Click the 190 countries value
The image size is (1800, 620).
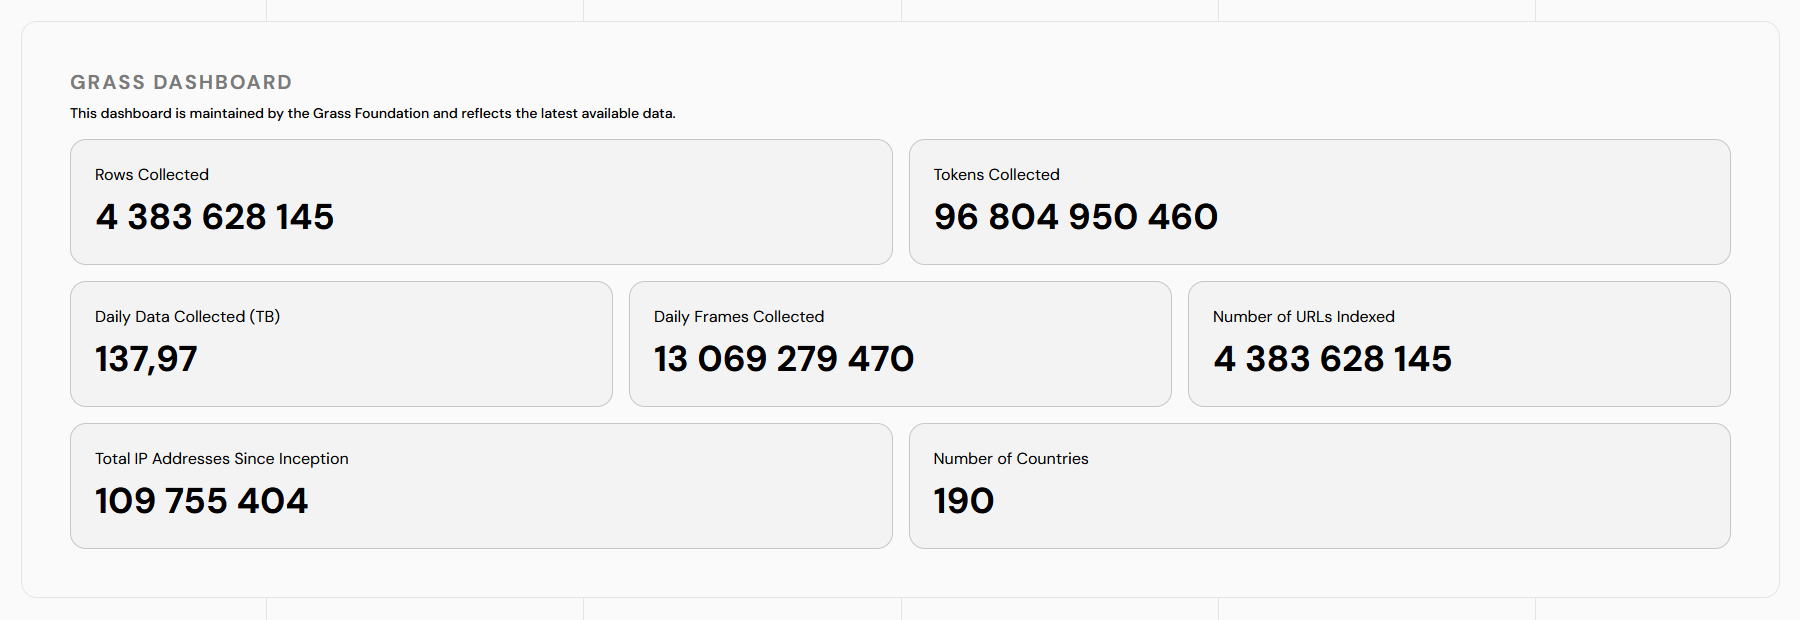964,501
